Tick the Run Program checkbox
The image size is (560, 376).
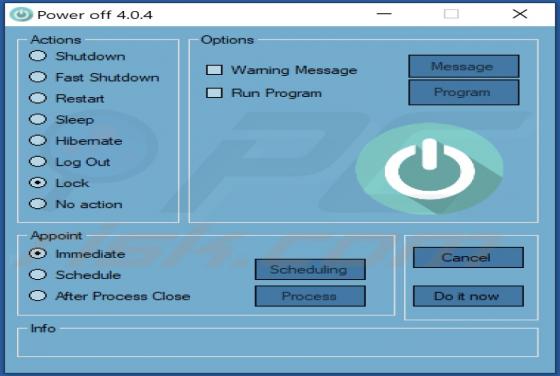point(214,93)
